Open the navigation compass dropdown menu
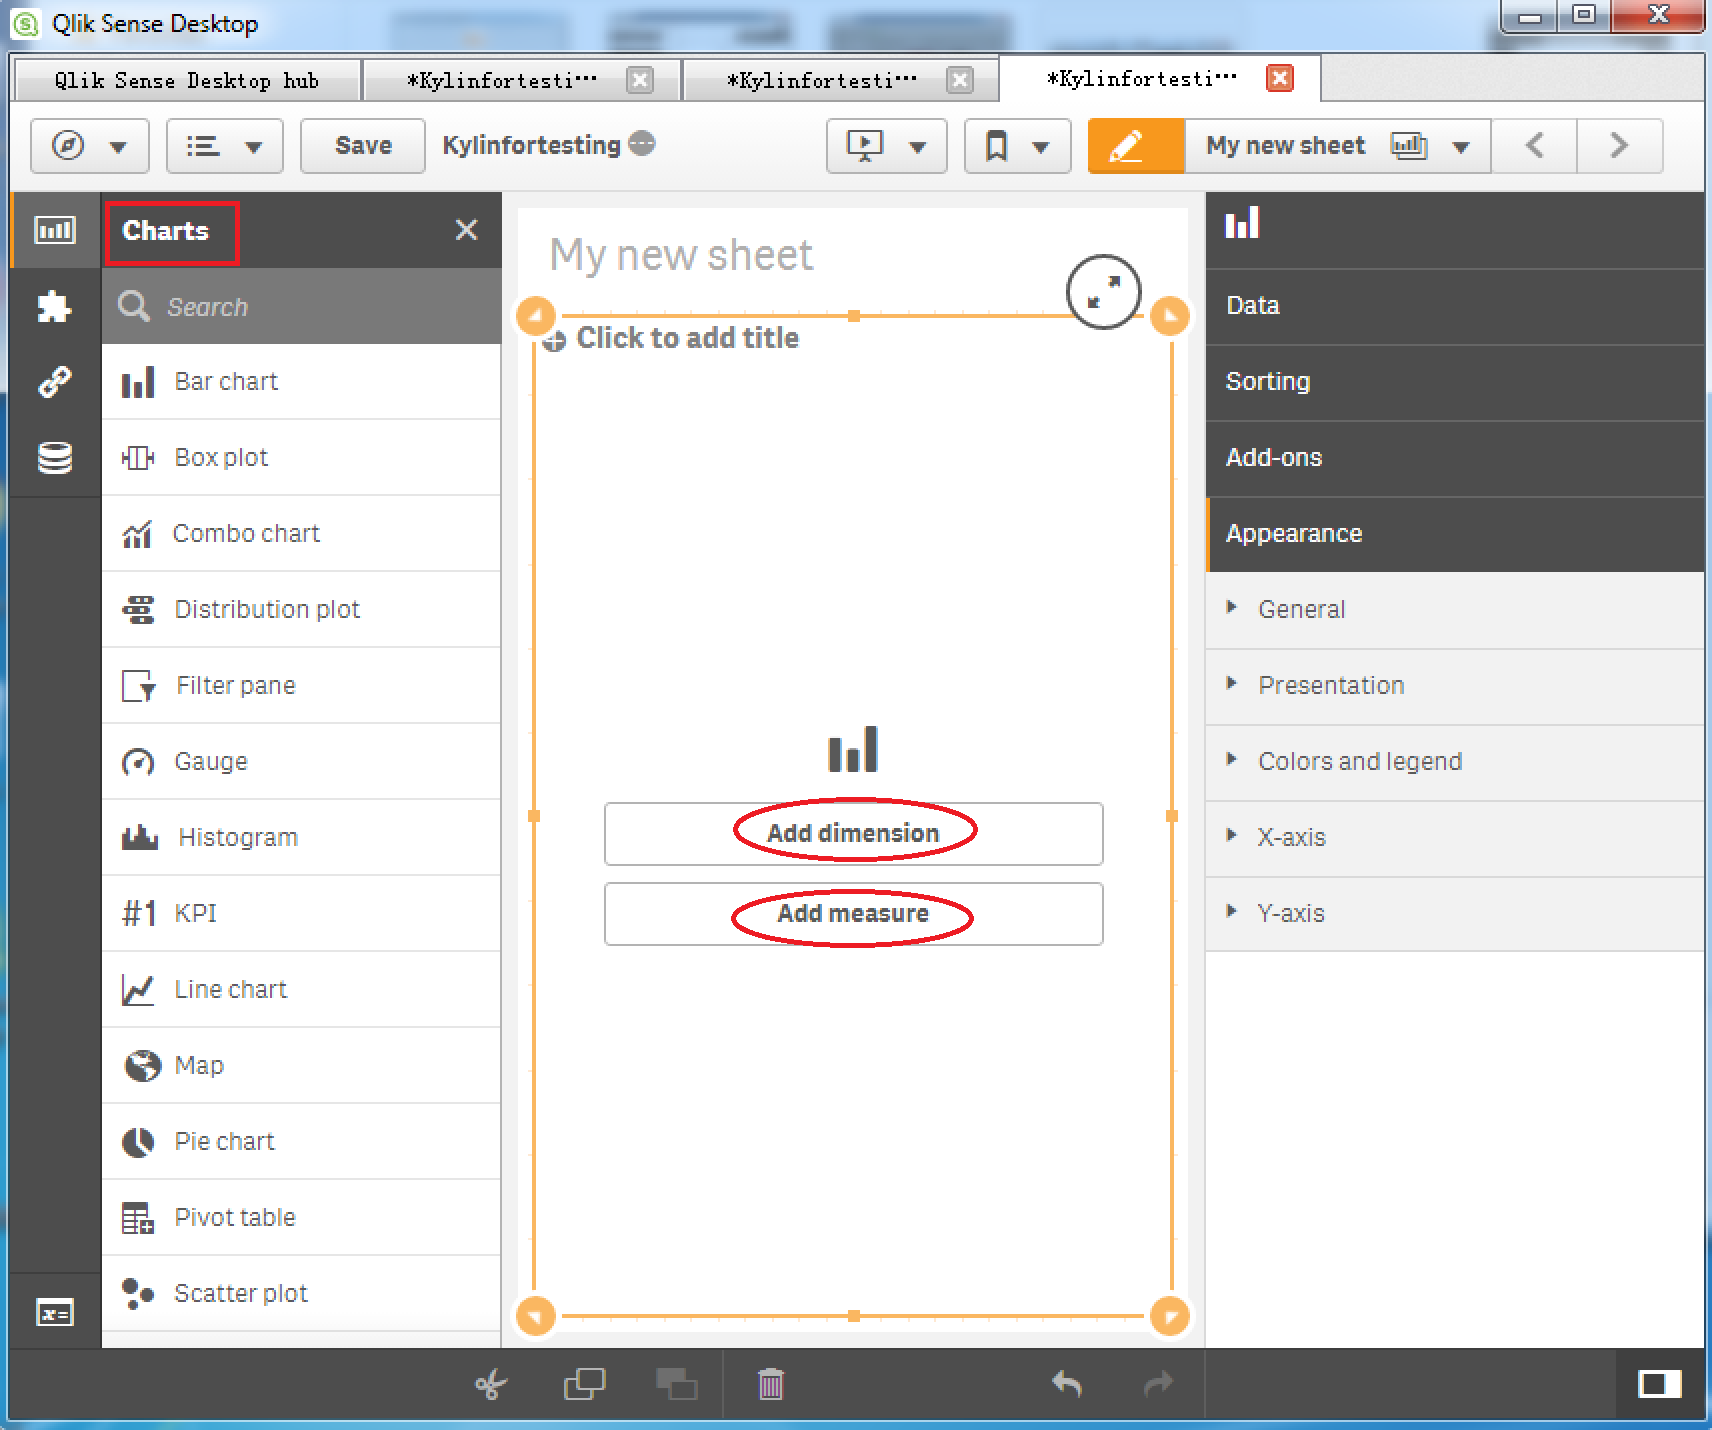This screenshot has height=1430, width=1712. [89, 146]
